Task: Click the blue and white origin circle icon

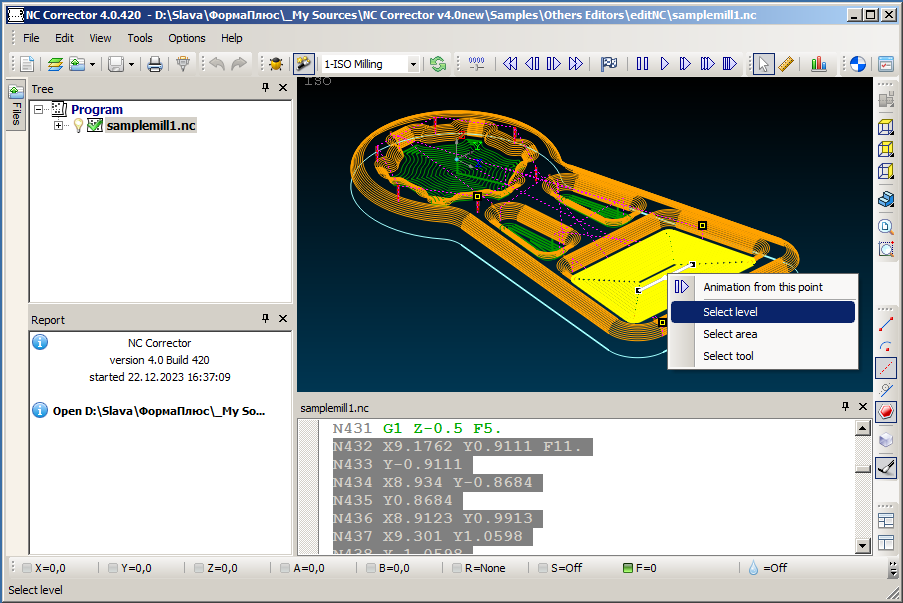Action: (x=858, y=64)
